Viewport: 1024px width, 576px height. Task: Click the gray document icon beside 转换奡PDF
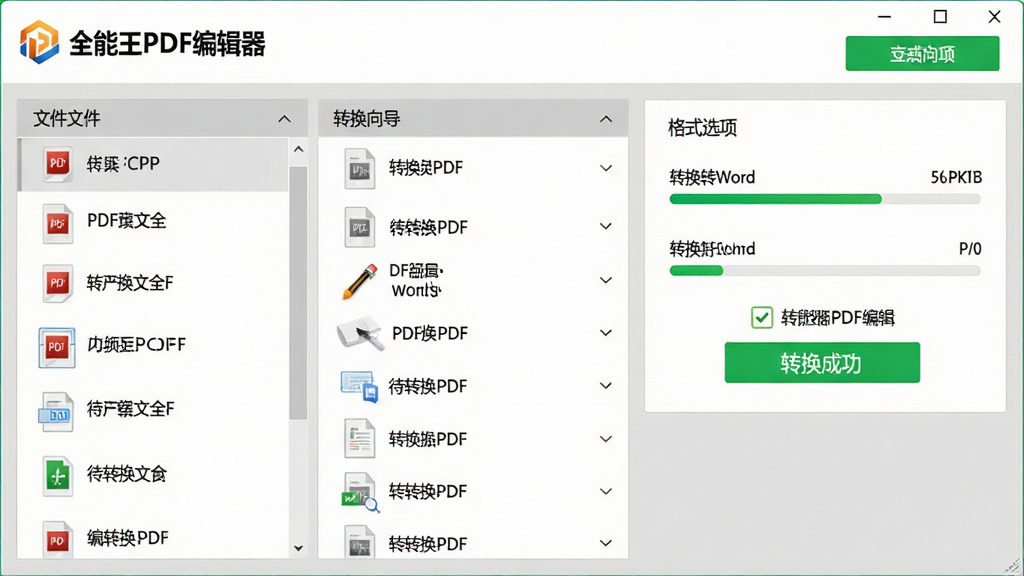click(x=360, y=168)
